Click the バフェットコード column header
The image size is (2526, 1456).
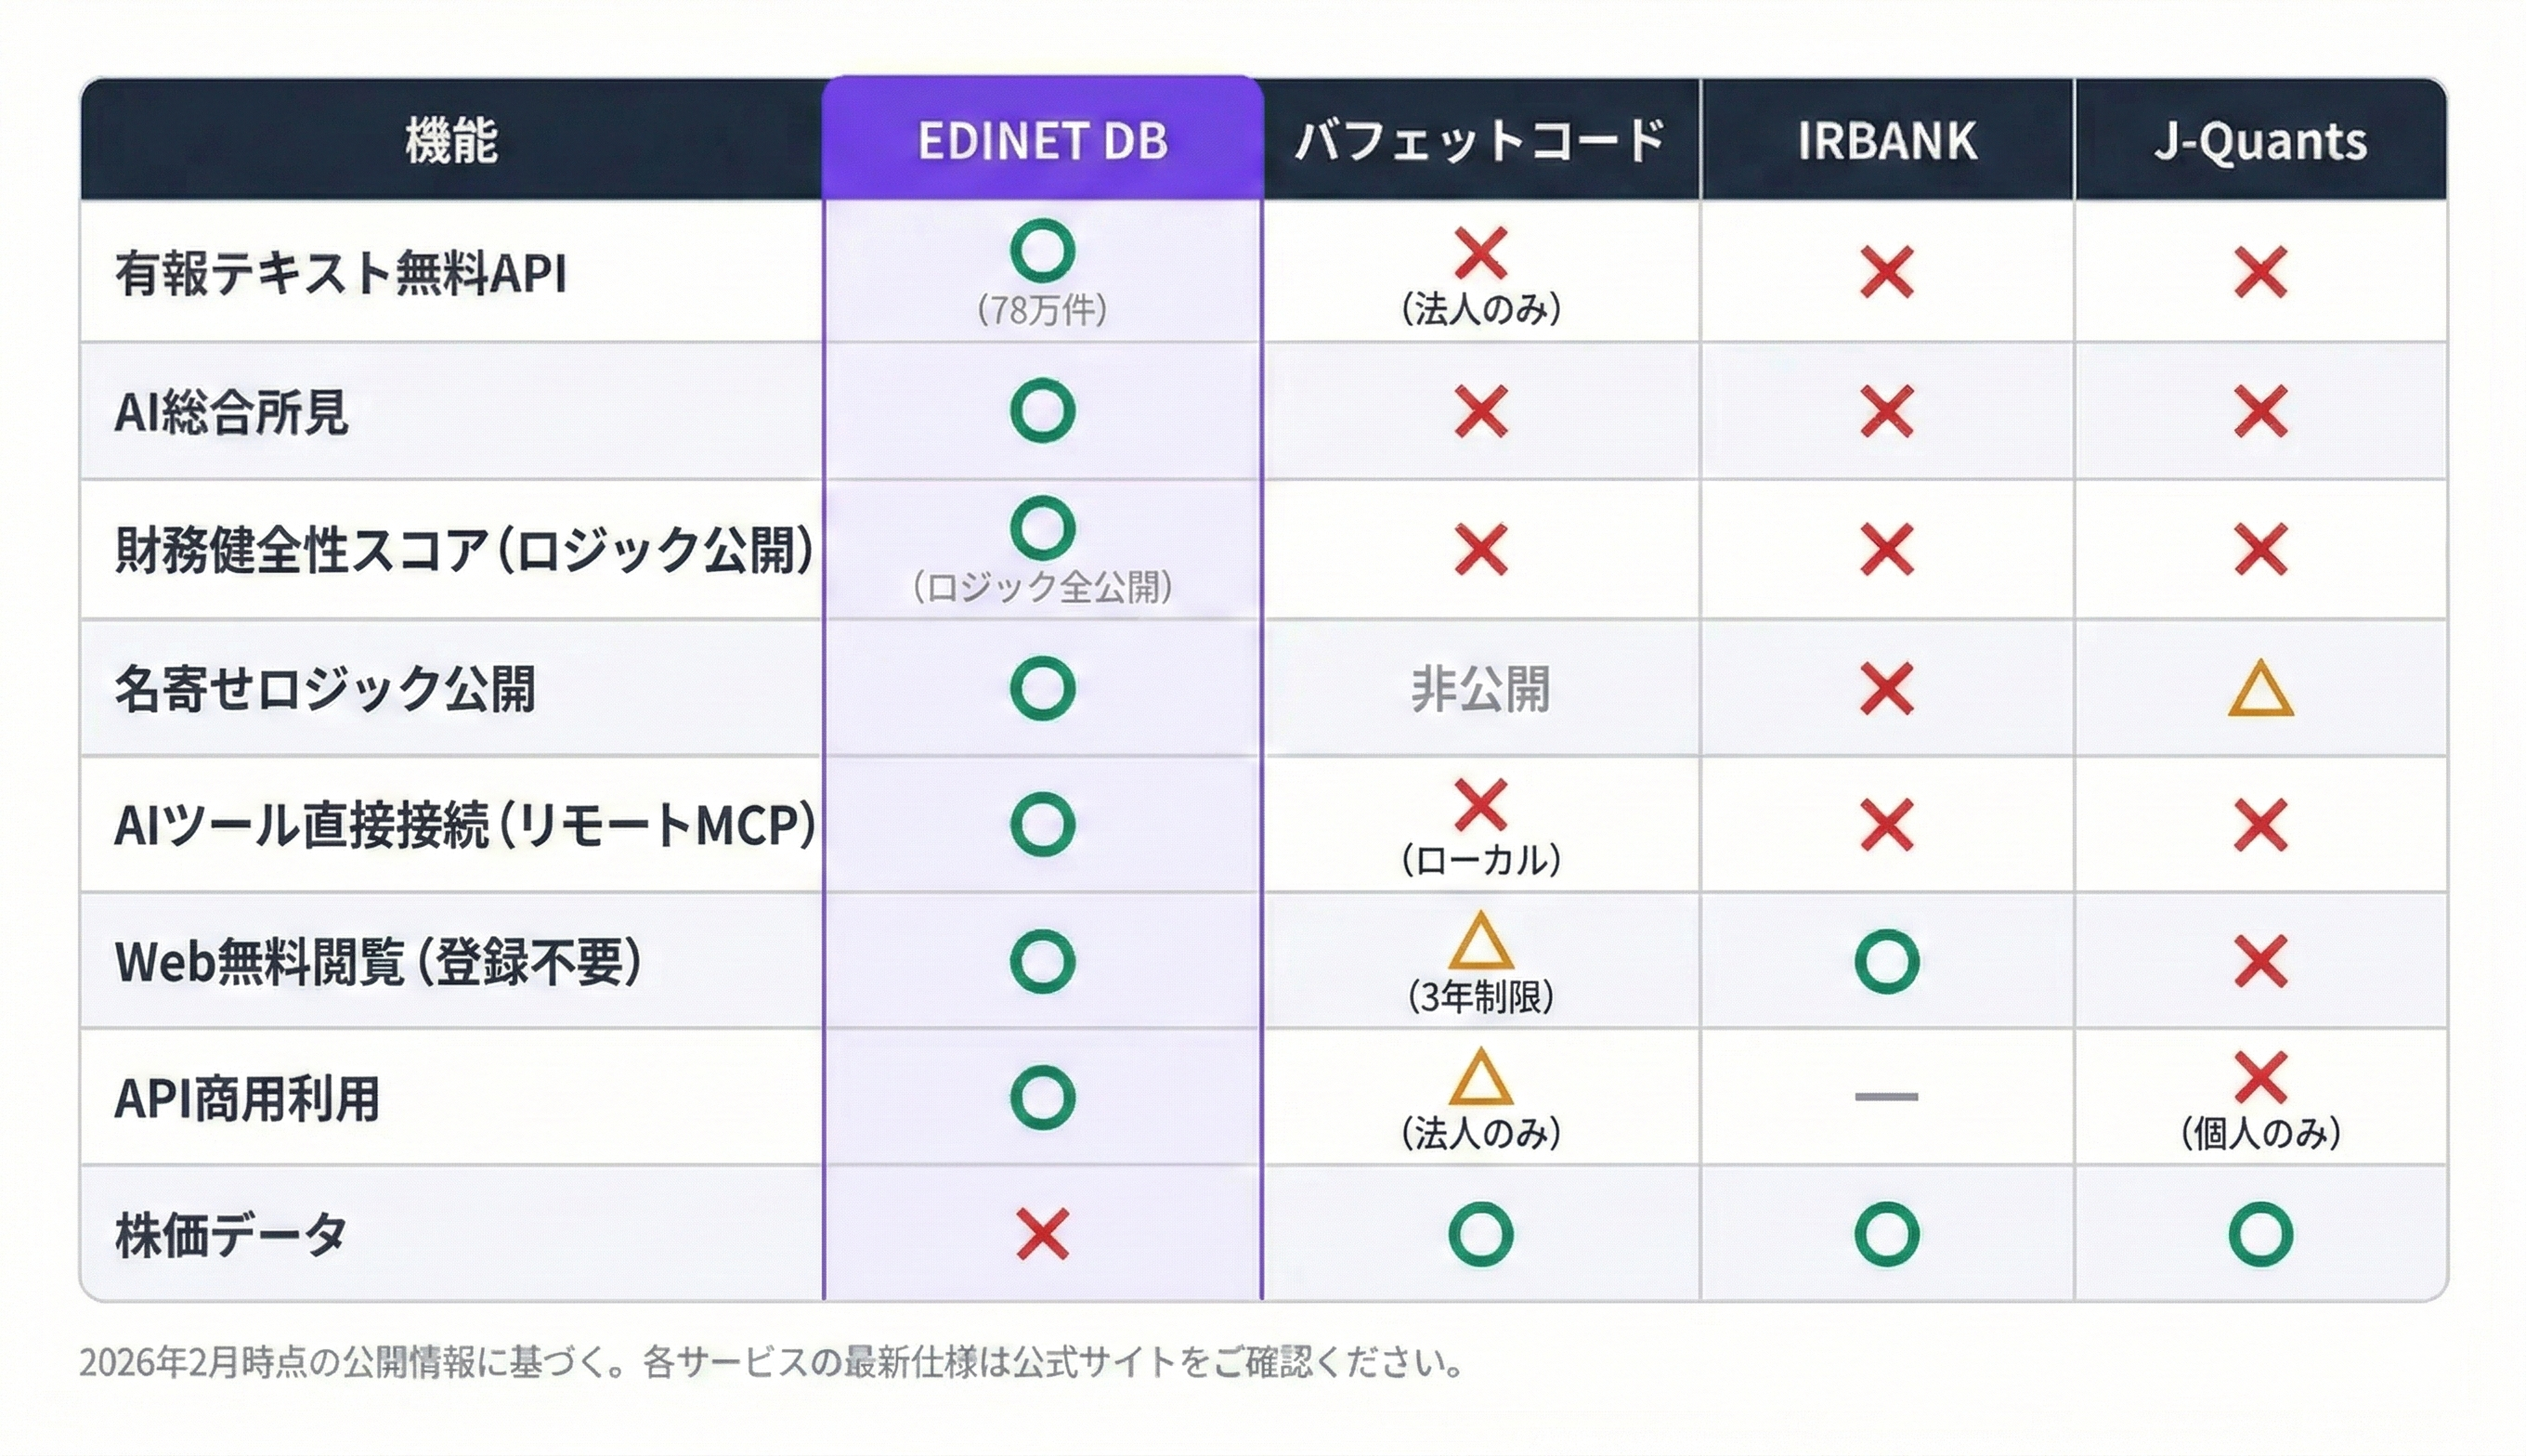coord(1480,140)
